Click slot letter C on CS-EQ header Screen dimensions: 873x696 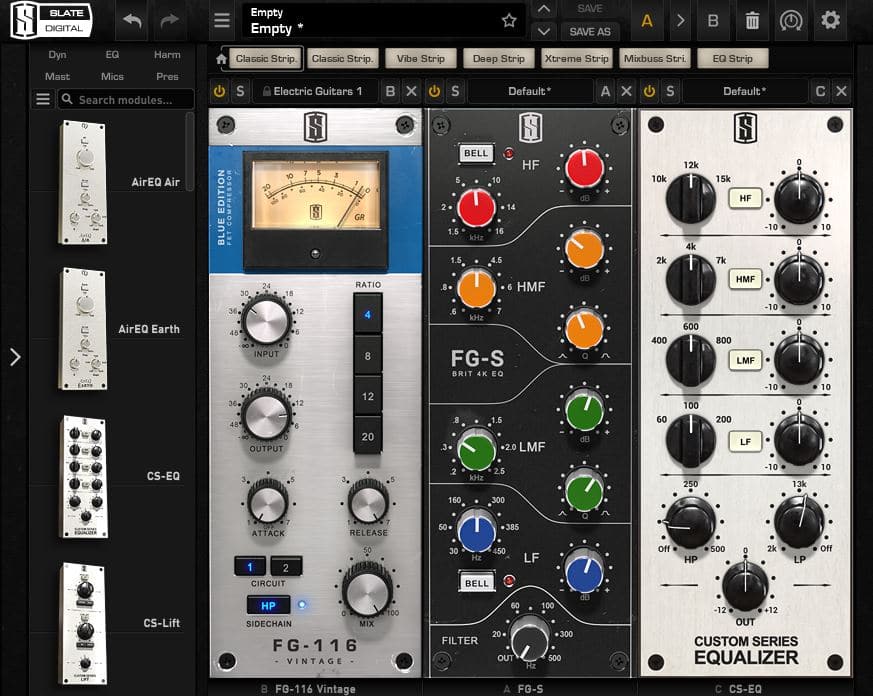pos(820,91)
